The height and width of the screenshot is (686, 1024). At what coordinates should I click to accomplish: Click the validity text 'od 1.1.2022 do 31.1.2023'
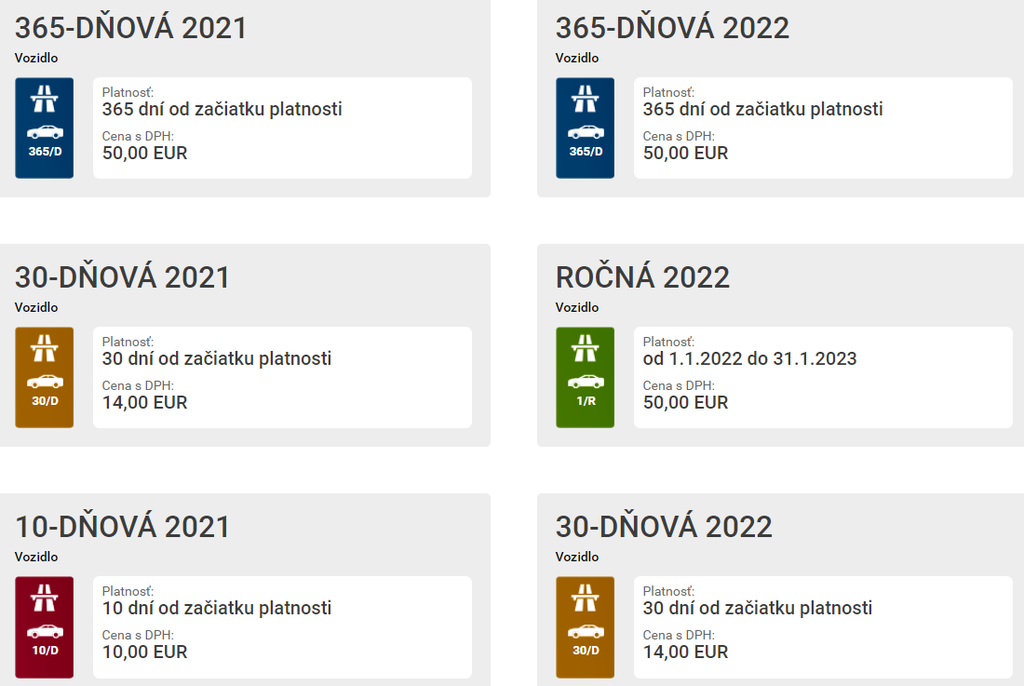[749, 358]
